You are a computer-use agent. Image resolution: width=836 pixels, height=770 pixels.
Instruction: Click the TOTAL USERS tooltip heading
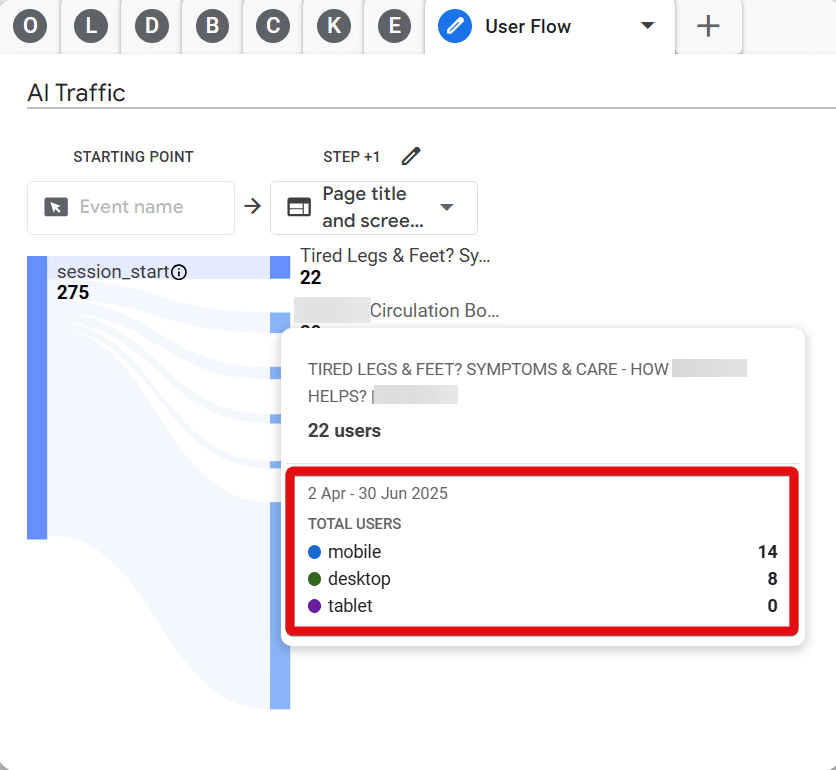[x=355, y=524]
